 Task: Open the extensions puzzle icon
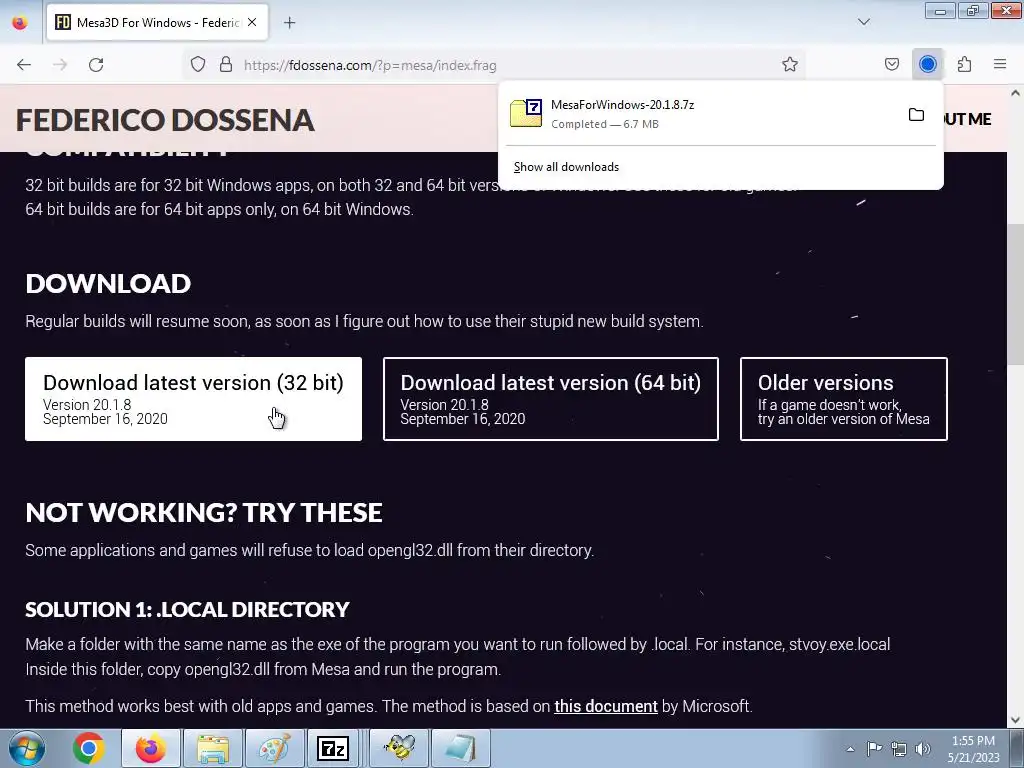(x=964, y=65)
